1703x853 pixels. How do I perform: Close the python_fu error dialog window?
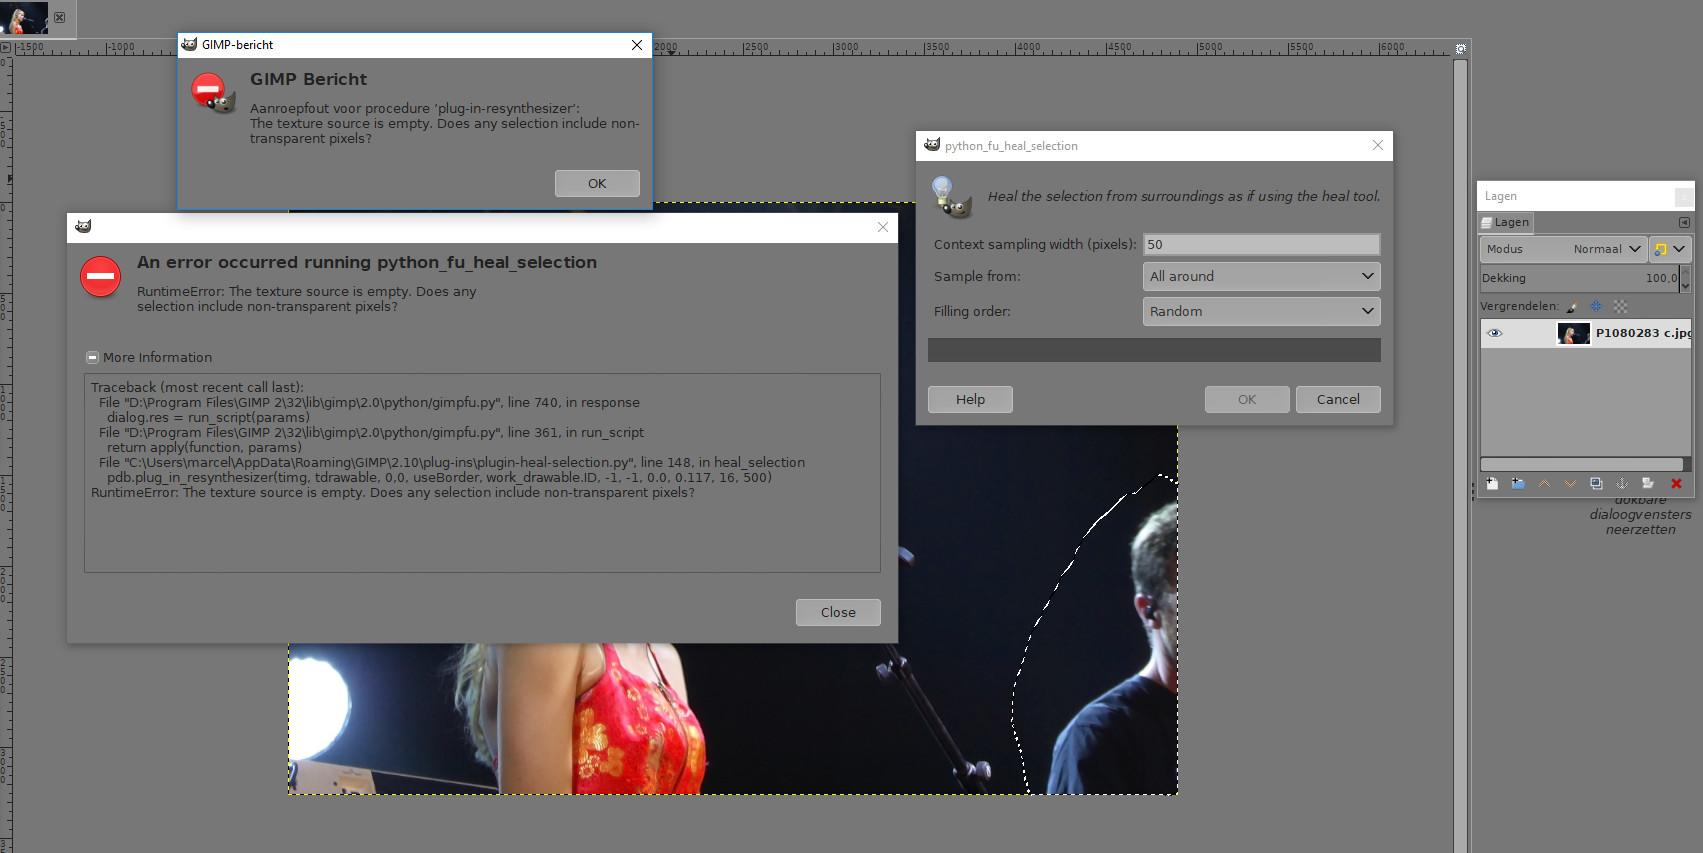(x=882, y=227)
